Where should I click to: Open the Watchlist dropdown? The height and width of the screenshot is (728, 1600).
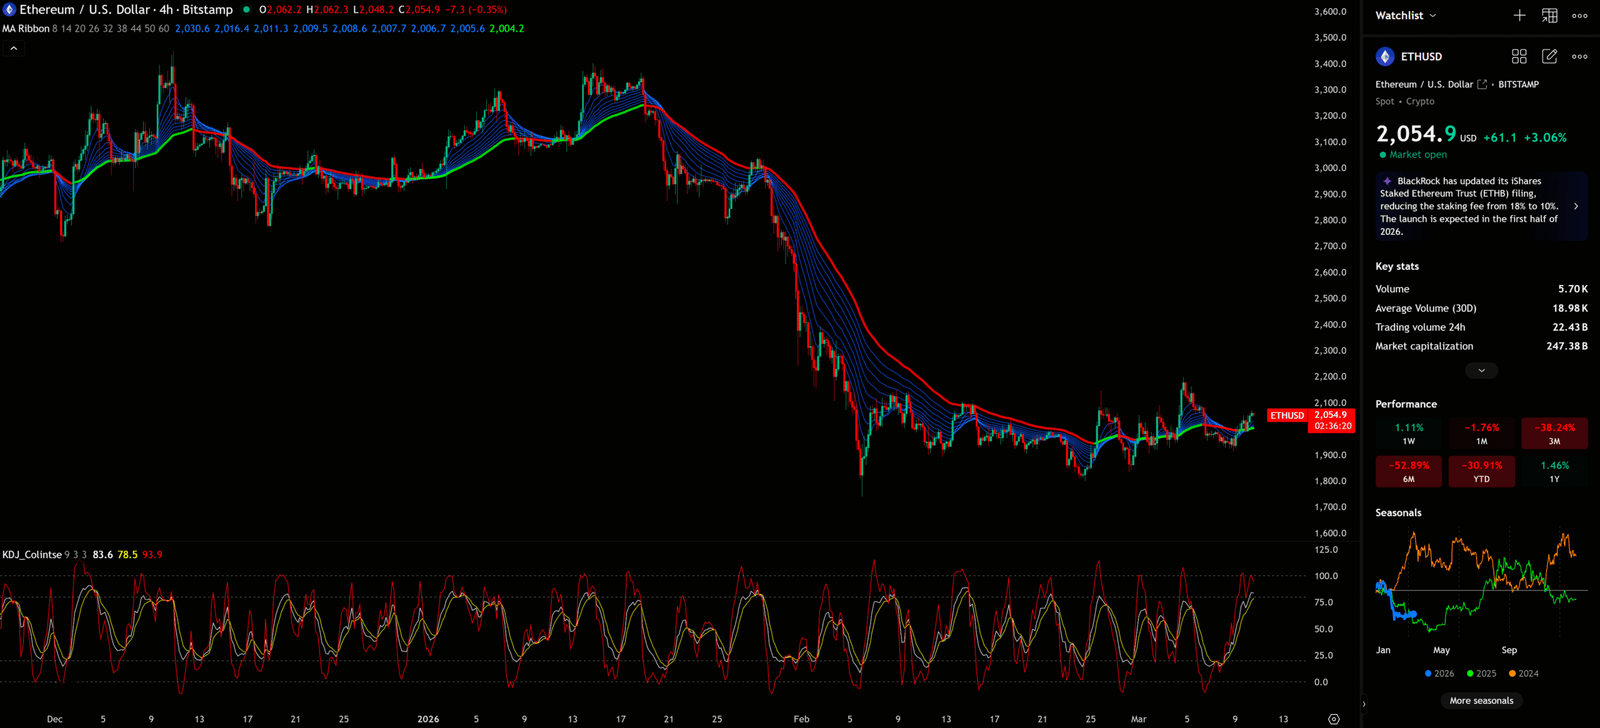coord(1405,15)
